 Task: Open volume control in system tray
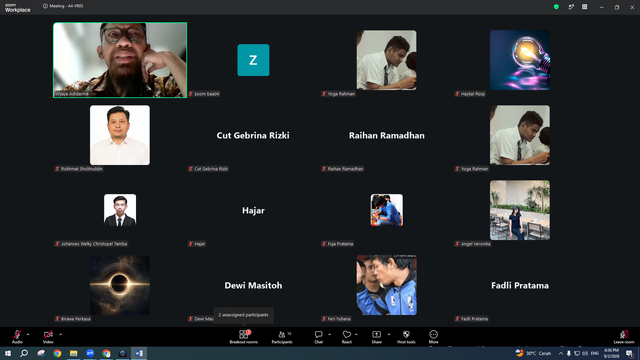point(585,353)
